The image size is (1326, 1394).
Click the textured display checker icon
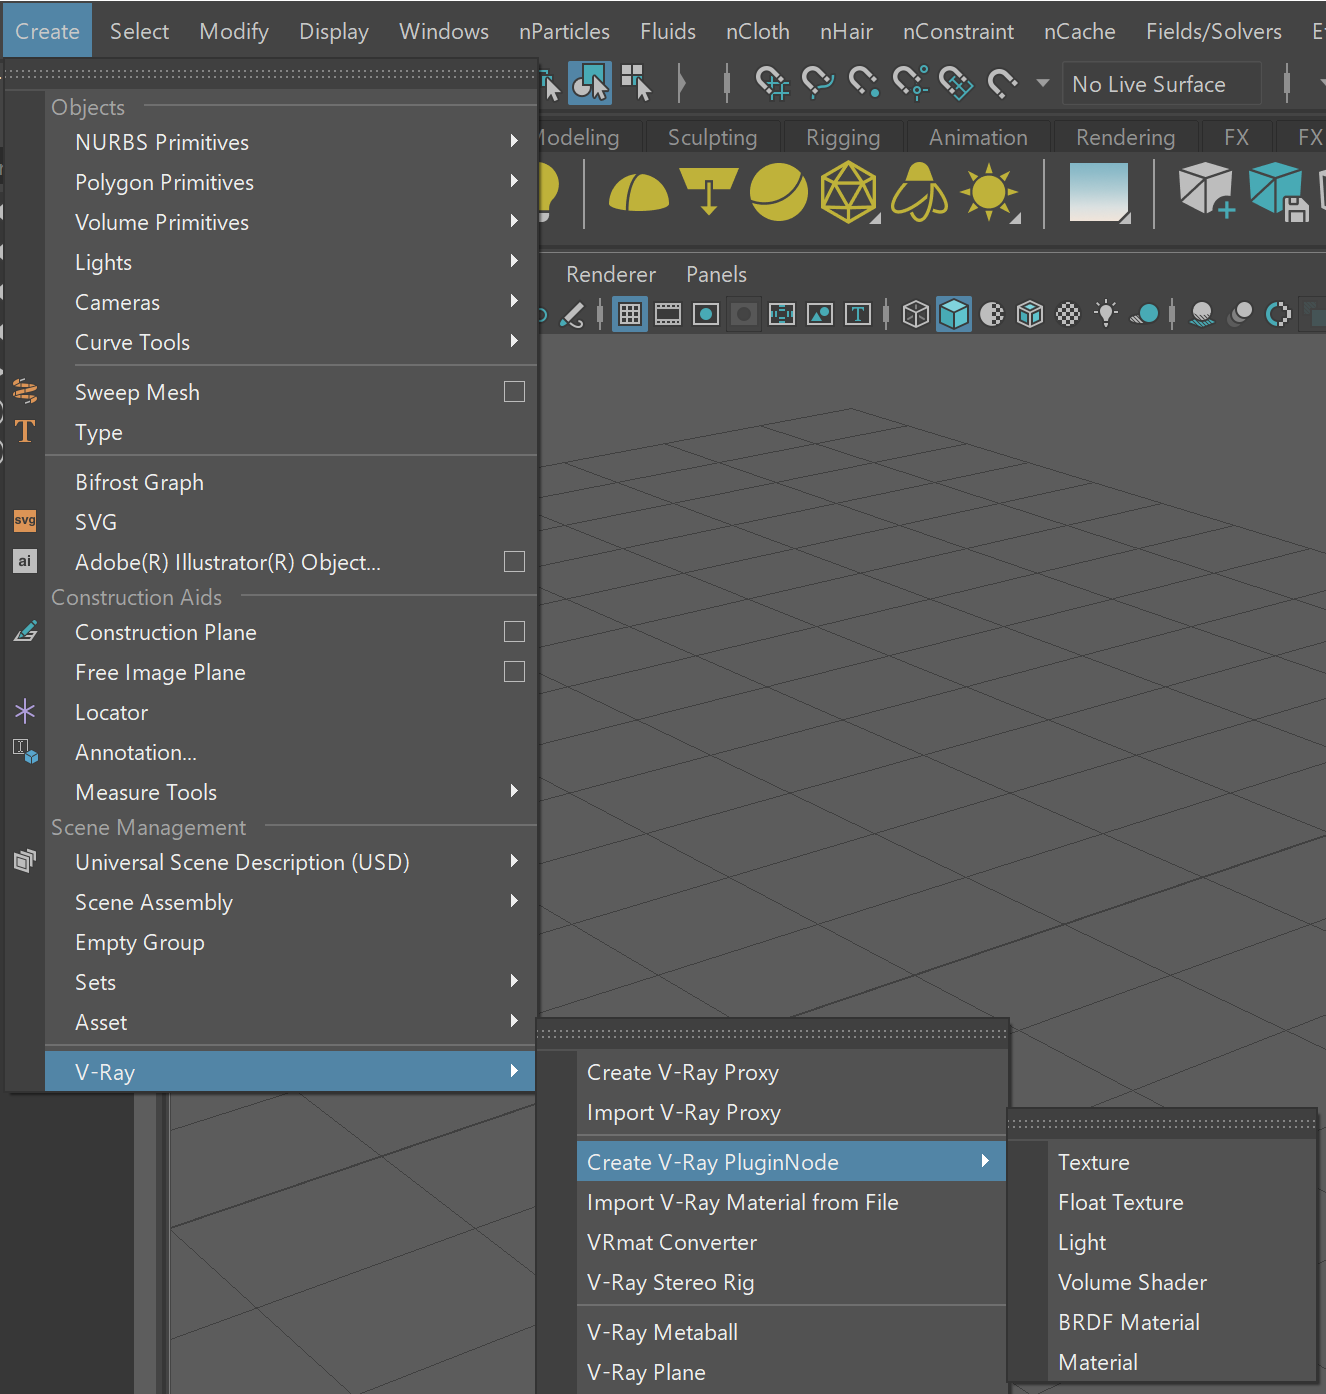tap(1068, 315)
